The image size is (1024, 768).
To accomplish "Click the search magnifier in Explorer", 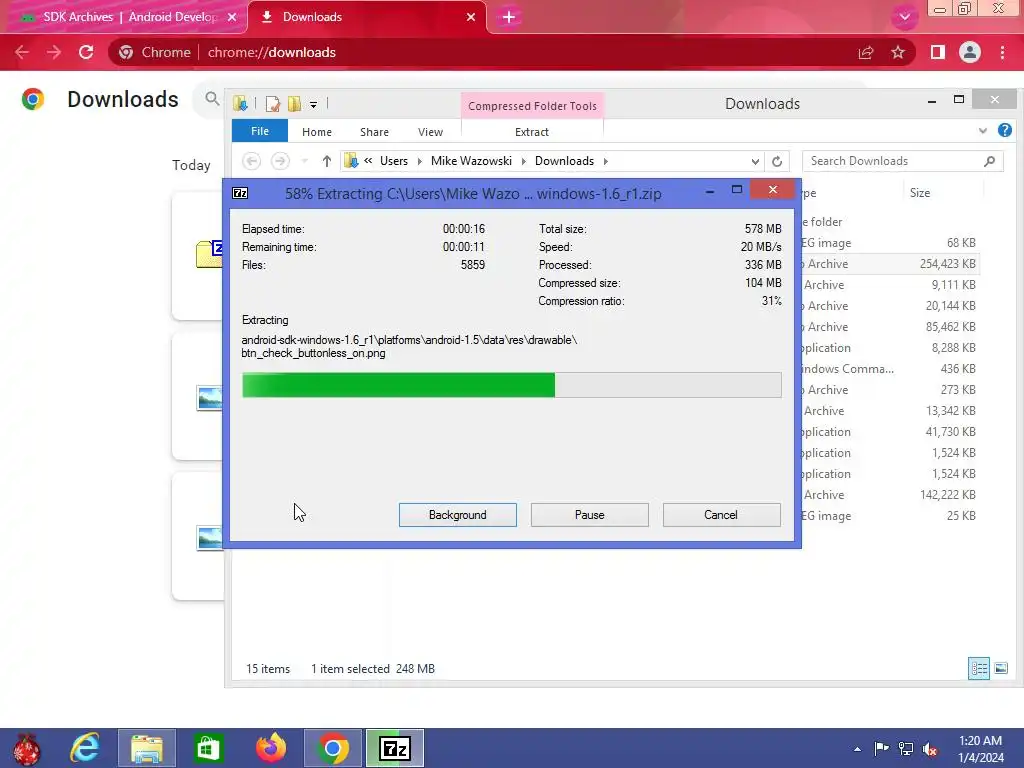I will [989, 161].
